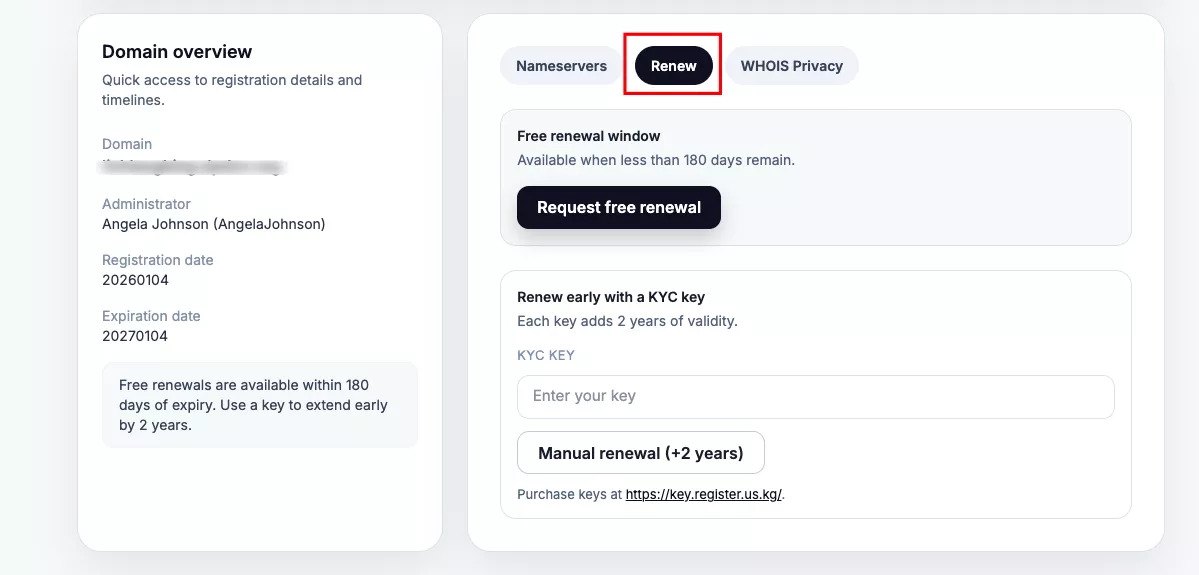Click the KYC KEY field label
Image resolution: width=1199 pixels, height=575 pixels.
point(545,355)
